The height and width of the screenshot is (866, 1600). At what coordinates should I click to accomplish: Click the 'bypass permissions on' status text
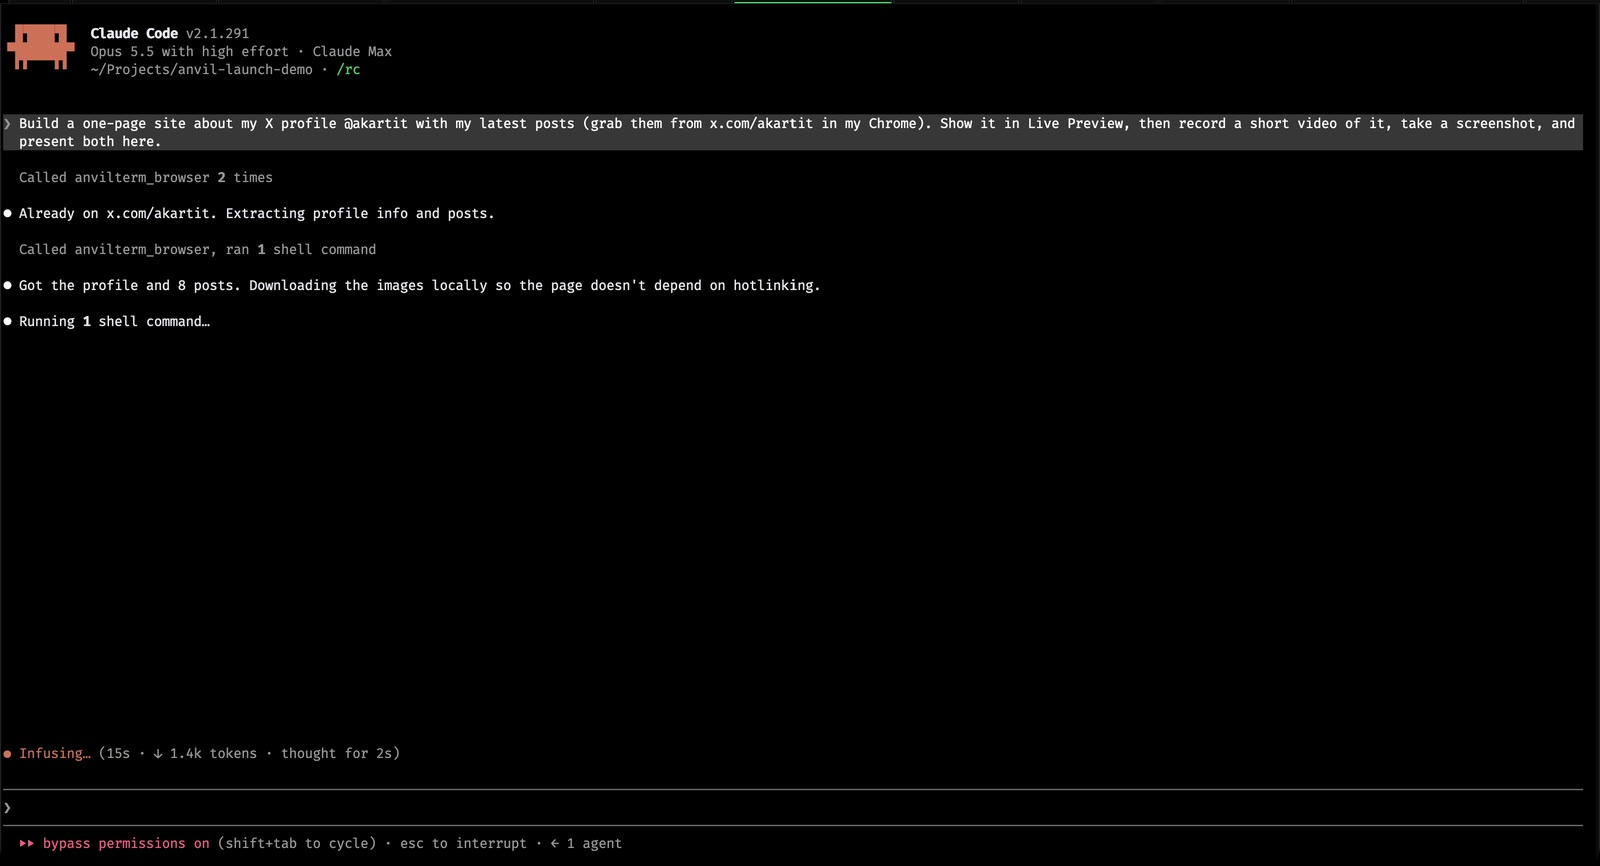point(126,843)
